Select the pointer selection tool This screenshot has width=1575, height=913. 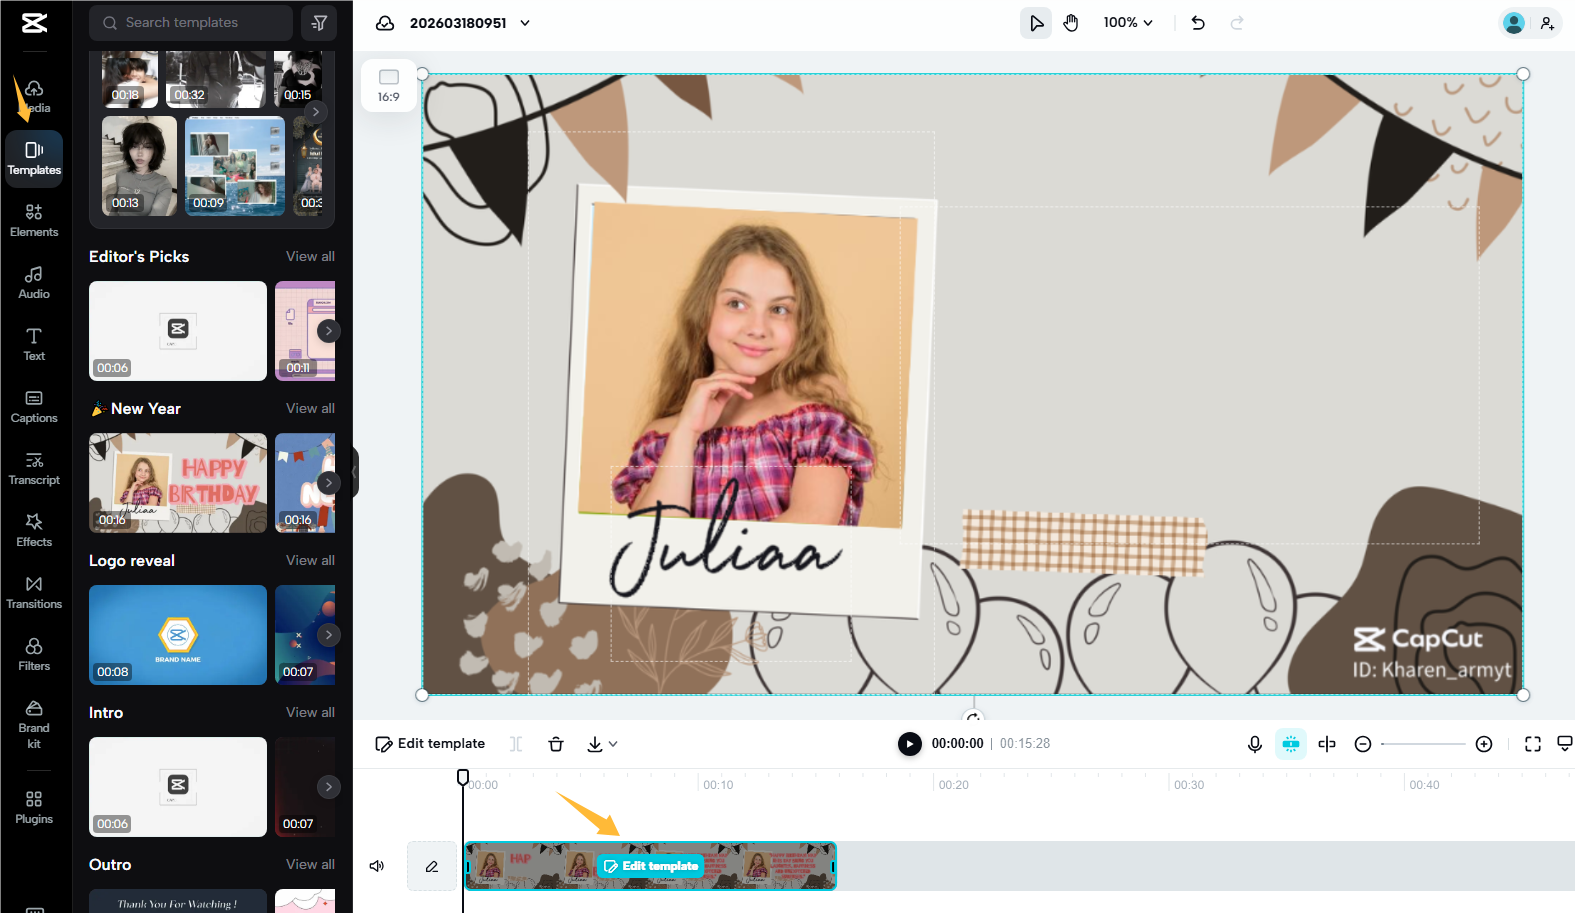tap(1036, 23)
